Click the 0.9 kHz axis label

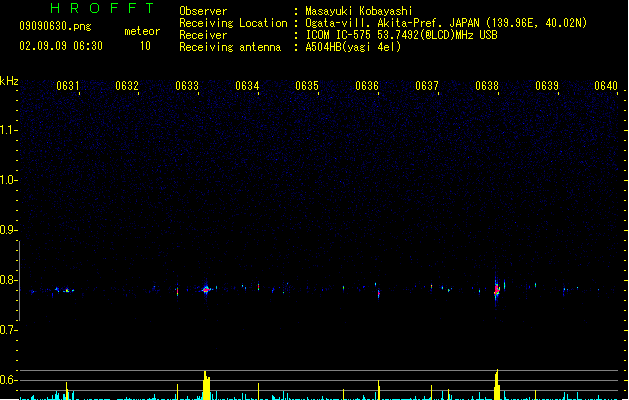(x=8, y=230)
